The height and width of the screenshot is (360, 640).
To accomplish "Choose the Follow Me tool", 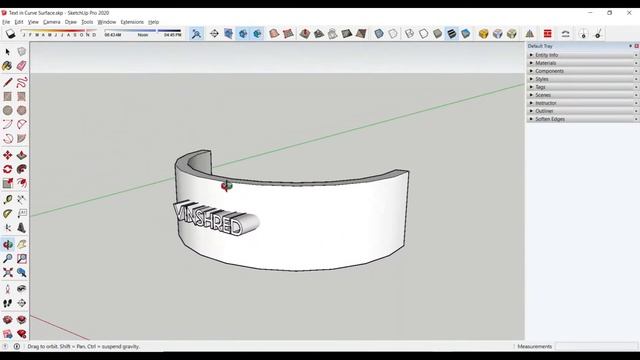I will (x=22, y=169).
